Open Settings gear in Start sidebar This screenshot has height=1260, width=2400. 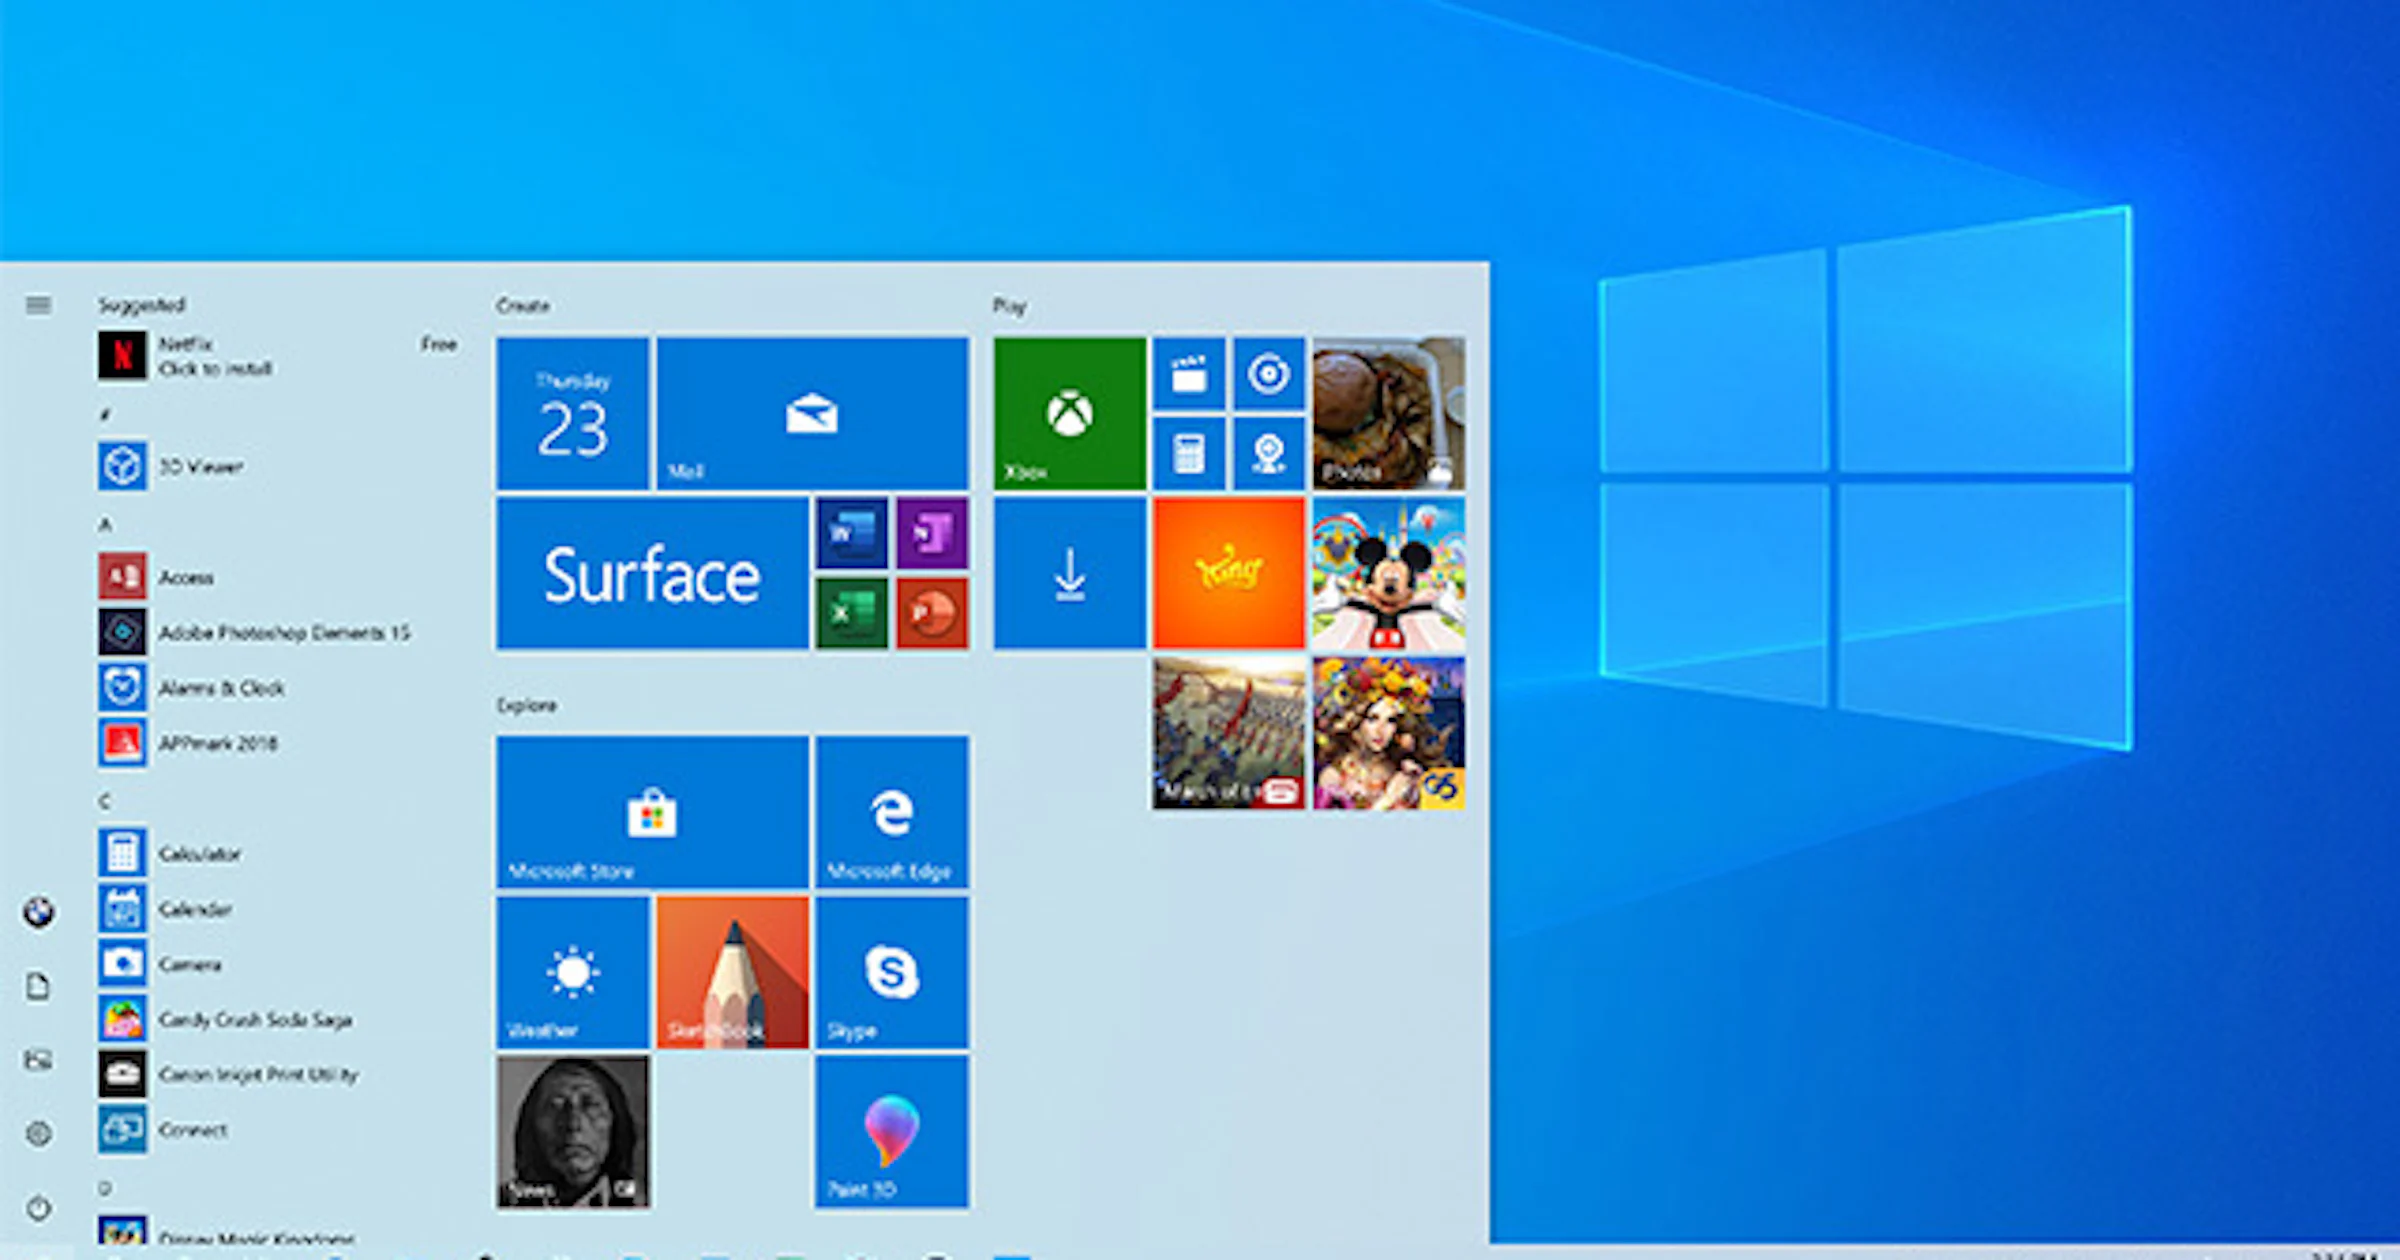tap(38, 1133)
